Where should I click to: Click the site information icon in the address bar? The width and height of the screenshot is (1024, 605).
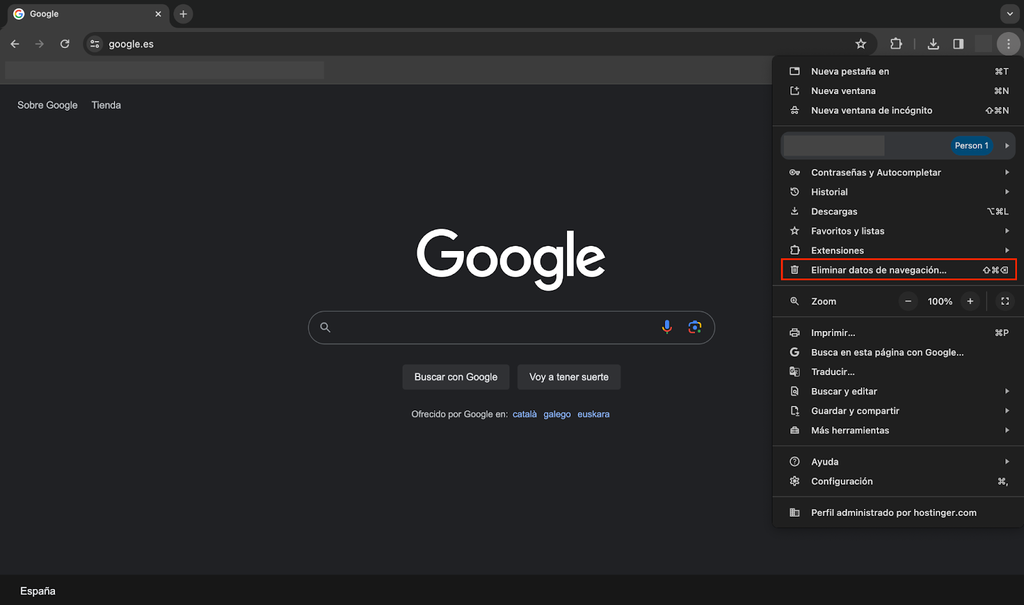pyautogui.click(x=94, y=44)
